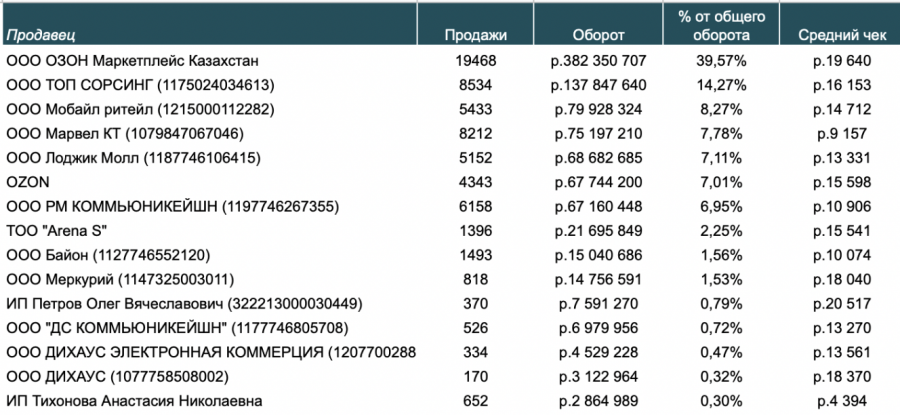900x415 pixels.
Task: Click ИП Тихонова Анастасия Николаевна seller
Action: pyautogui.click(x=134, y=401)
